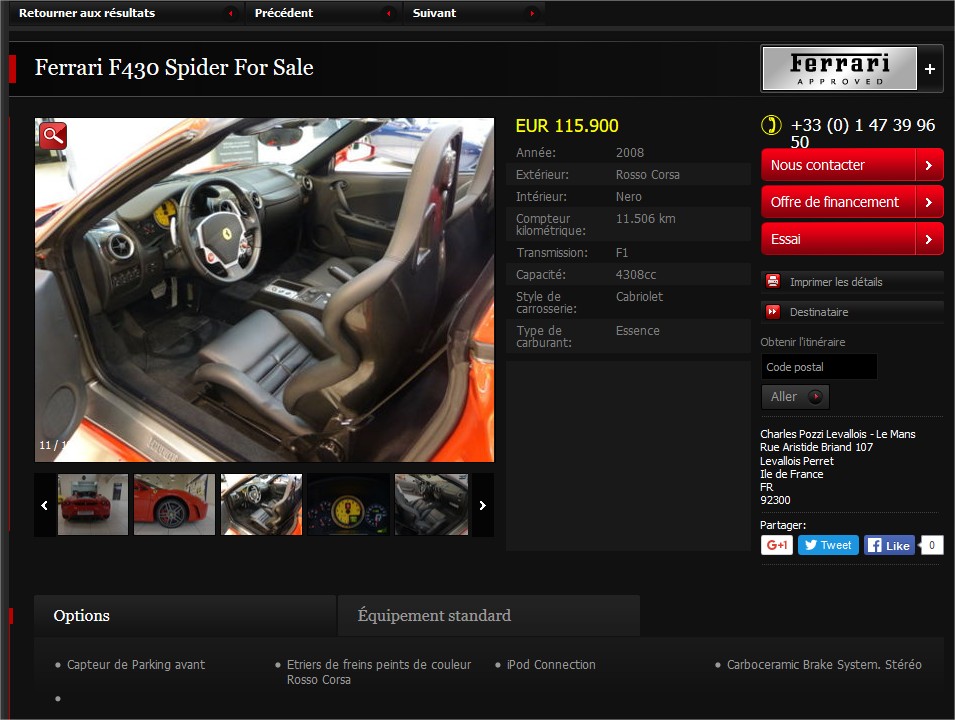Advance thumbnails with right arrow
The image size is (955, 720).
coord(482,505)
